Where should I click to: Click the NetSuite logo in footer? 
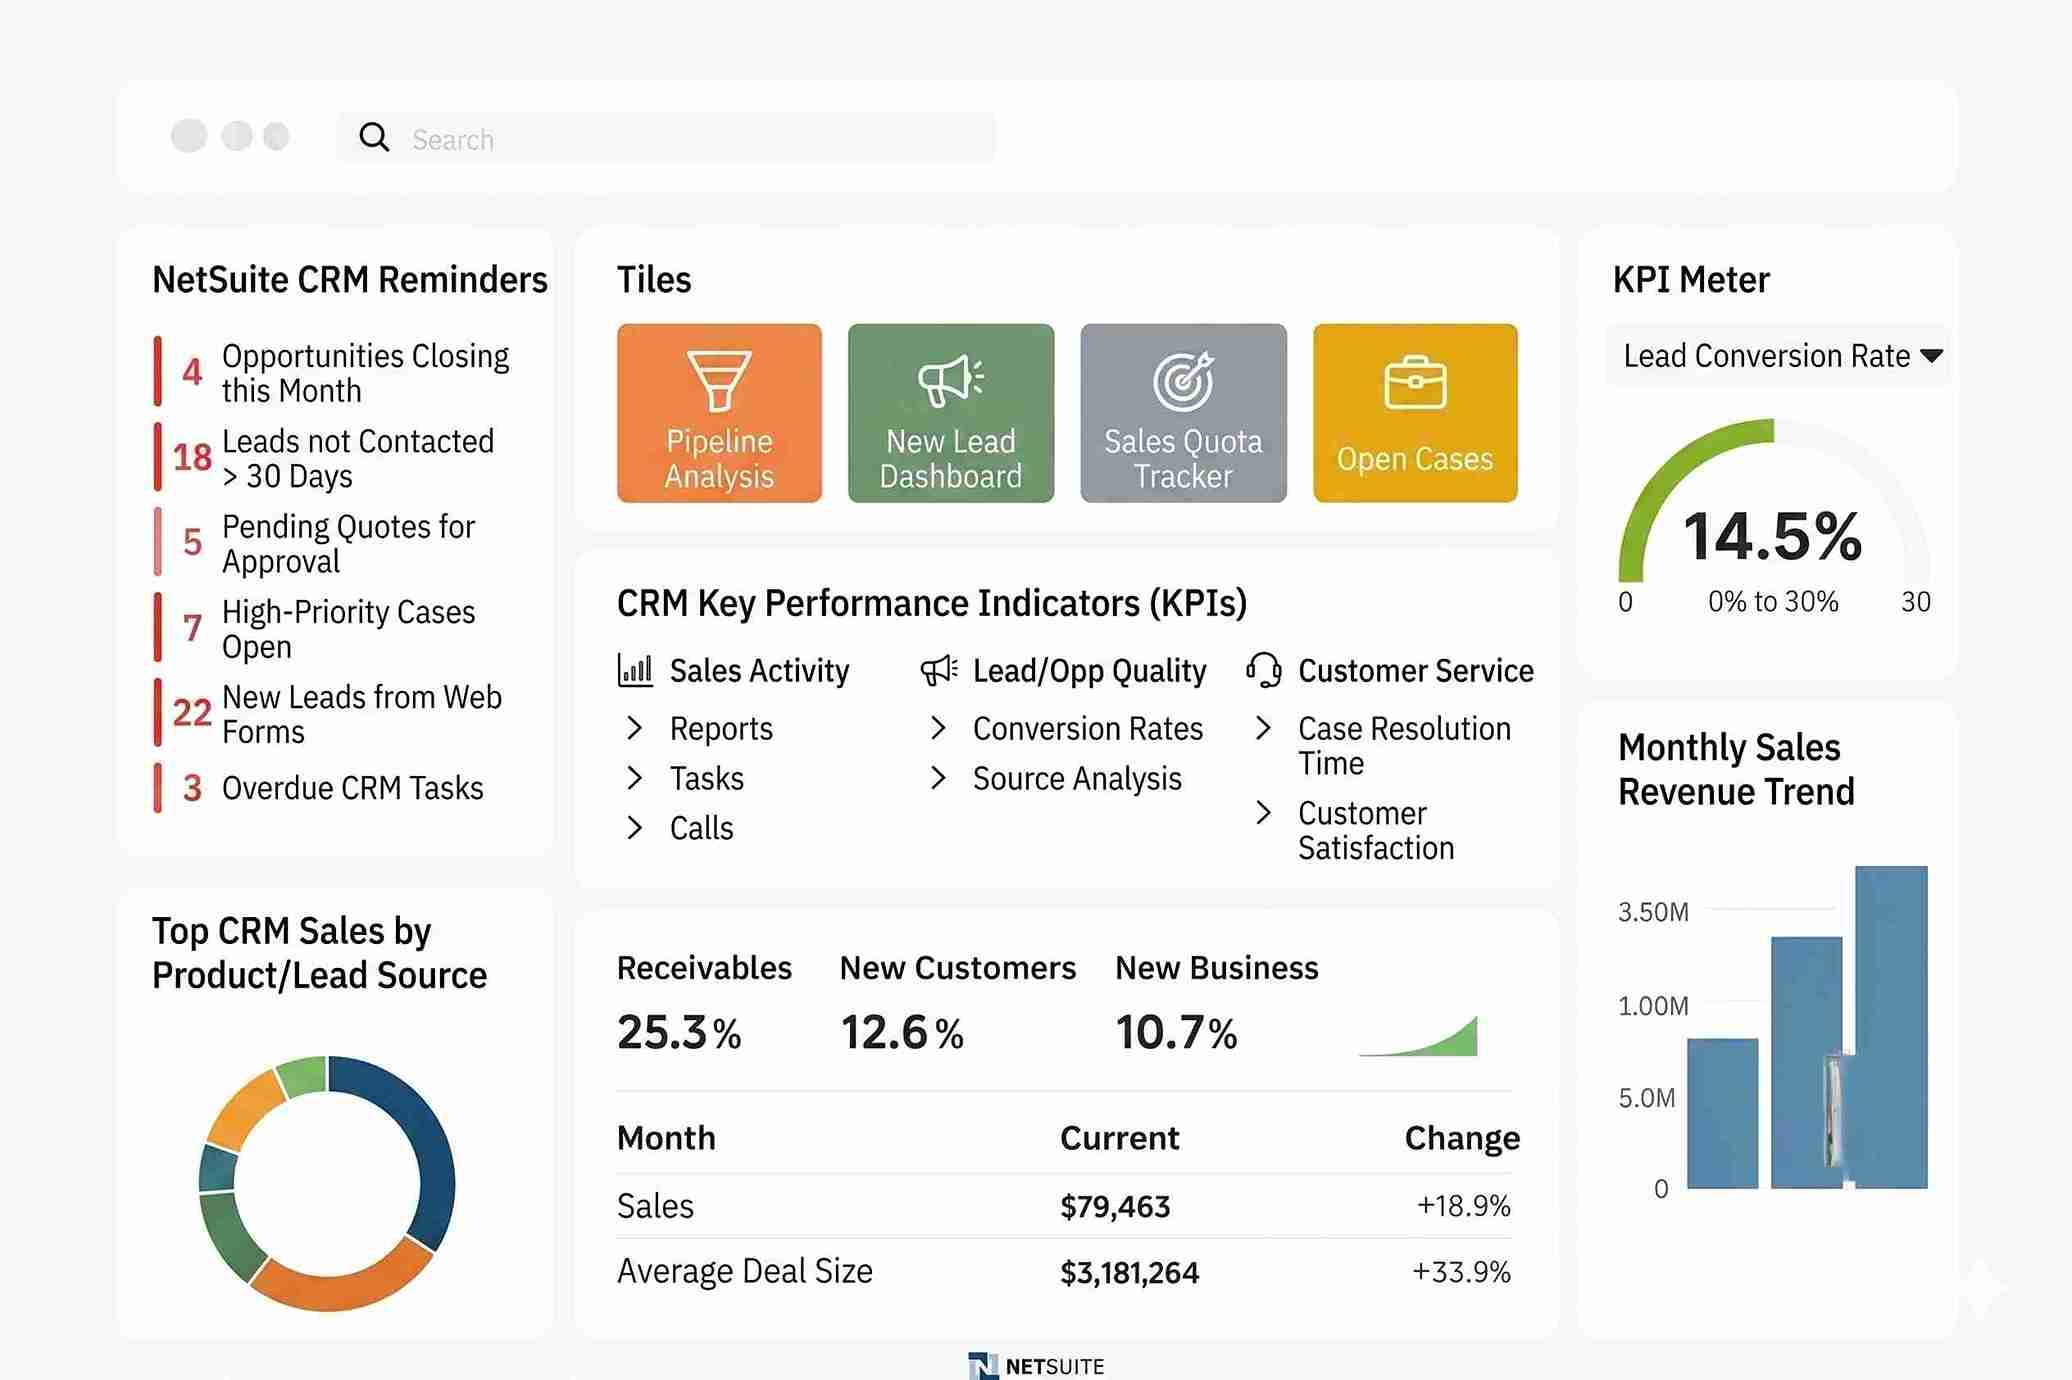[1036, 1366]
